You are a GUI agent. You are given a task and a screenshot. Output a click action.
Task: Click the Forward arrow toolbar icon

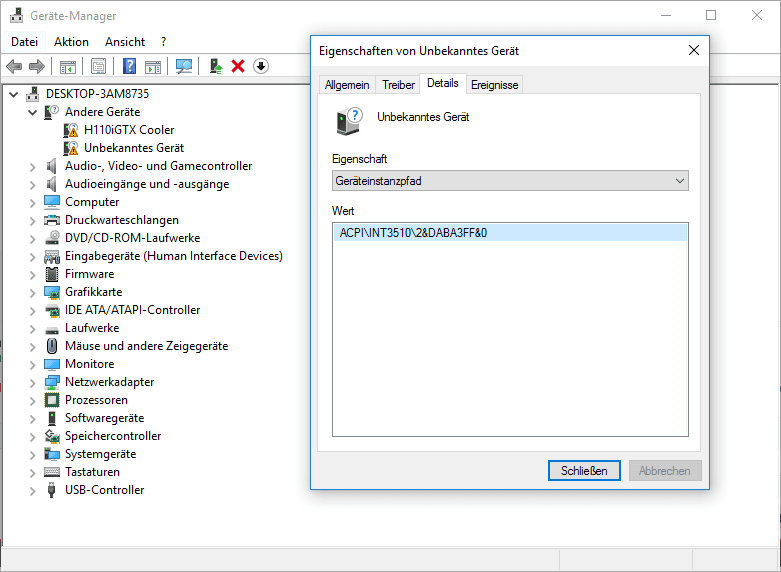(x=37, y=66)
